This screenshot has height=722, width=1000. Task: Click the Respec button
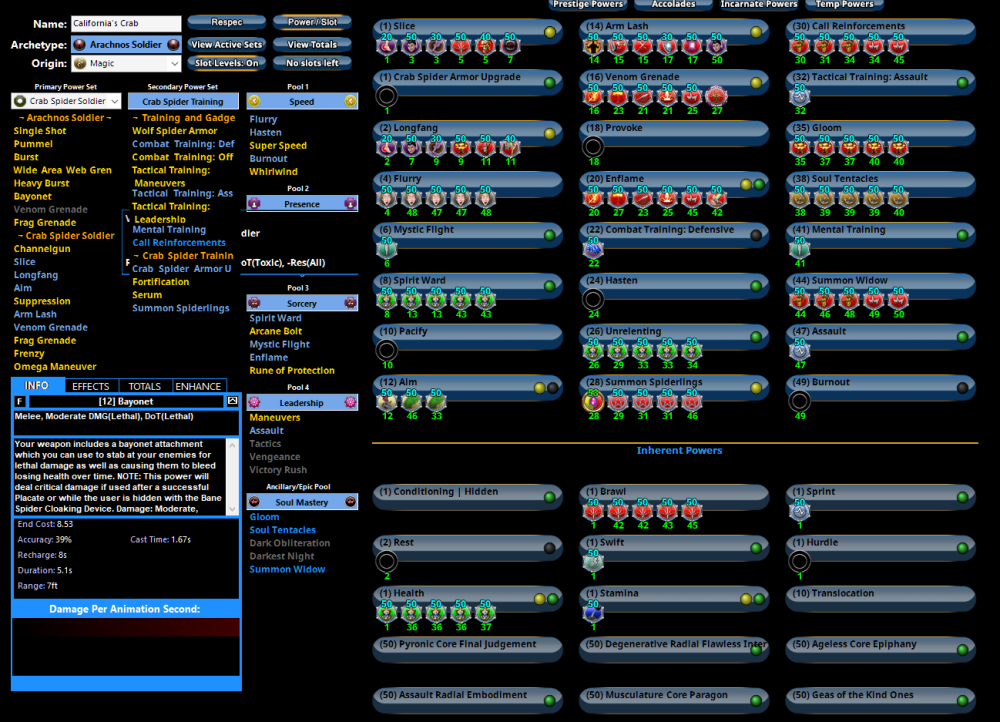pyautogui.click(x=227, y=22)
